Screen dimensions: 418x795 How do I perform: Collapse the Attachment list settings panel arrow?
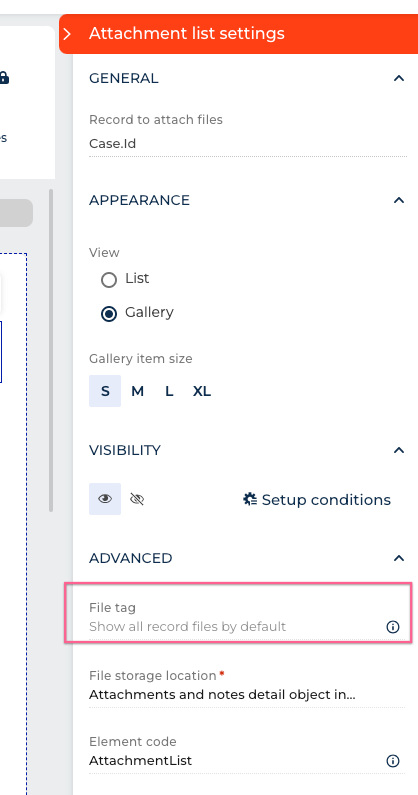coord(67,34)
